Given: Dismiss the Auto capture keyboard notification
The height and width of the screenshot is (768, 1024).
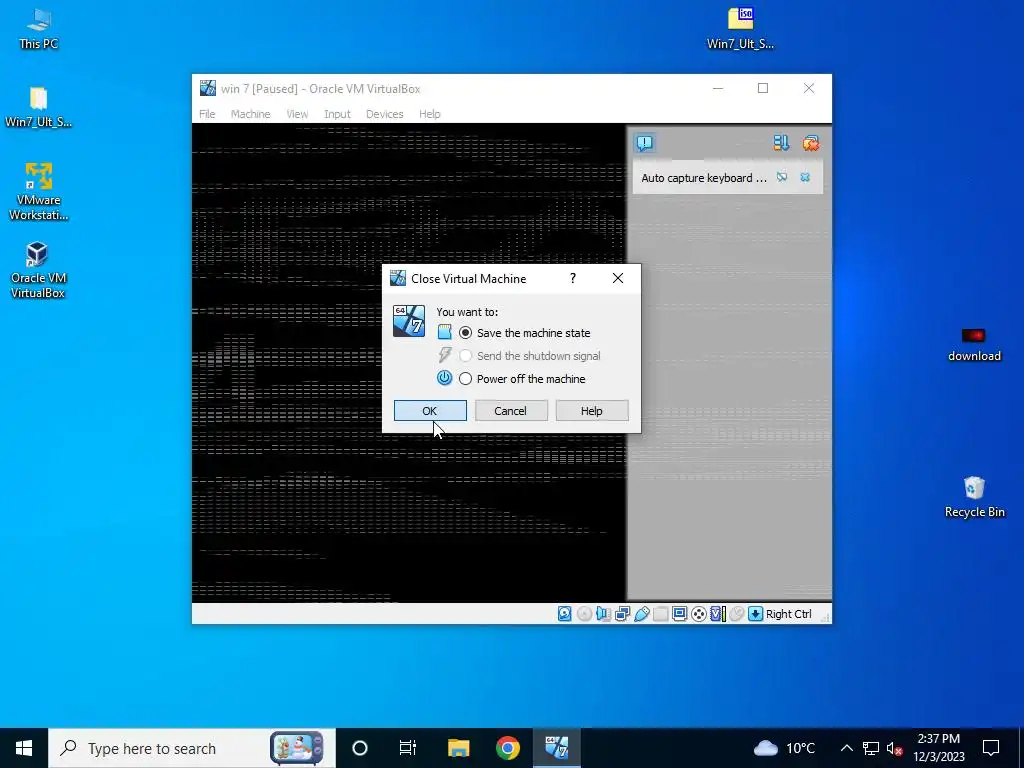Looking at the screenshot, I should [x=805, y=178].
